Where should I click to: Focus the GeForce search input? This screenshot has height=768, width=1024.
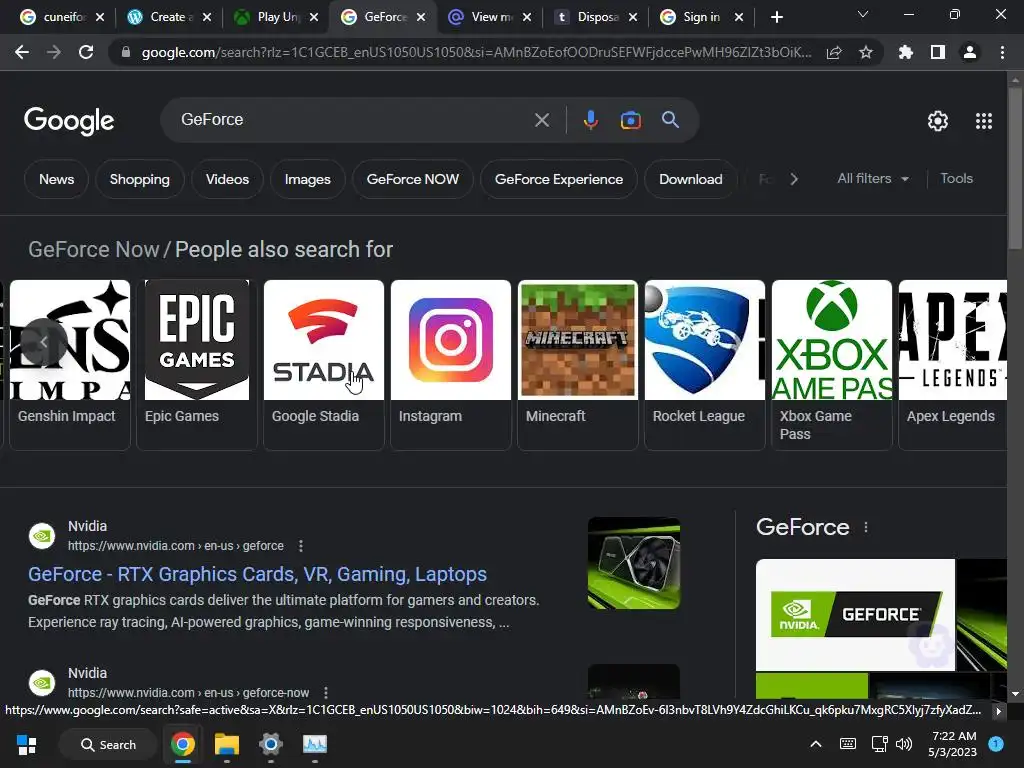coord(353,120)
